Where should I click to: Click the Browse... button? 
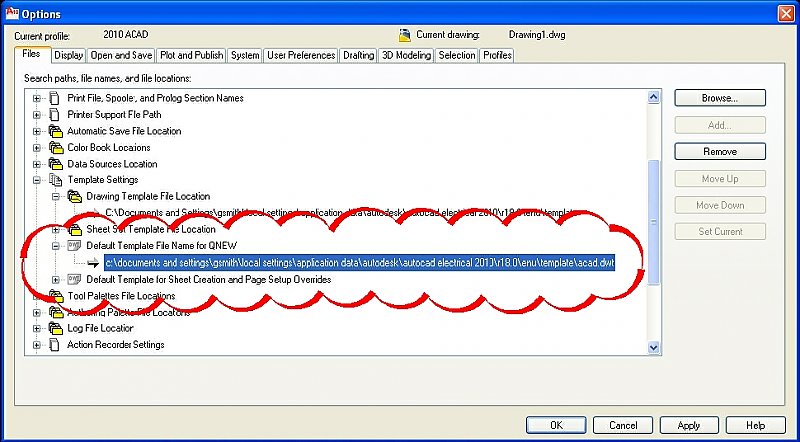point(720,98)
